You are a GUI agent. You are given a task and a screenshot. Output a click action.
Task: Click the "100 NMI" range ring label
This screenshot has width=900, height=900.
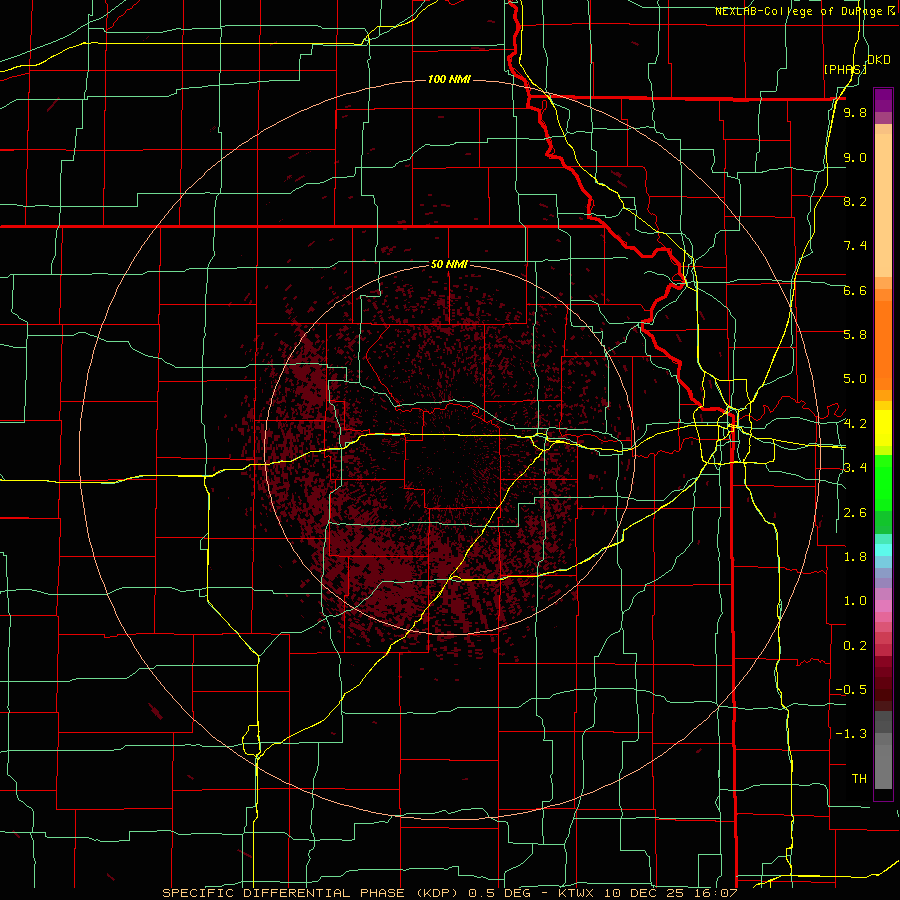[x=449, y=79]
